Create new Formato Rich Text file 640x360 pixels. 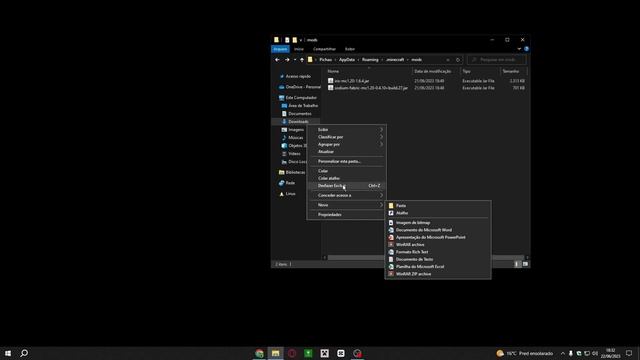(x=438, y=252)
